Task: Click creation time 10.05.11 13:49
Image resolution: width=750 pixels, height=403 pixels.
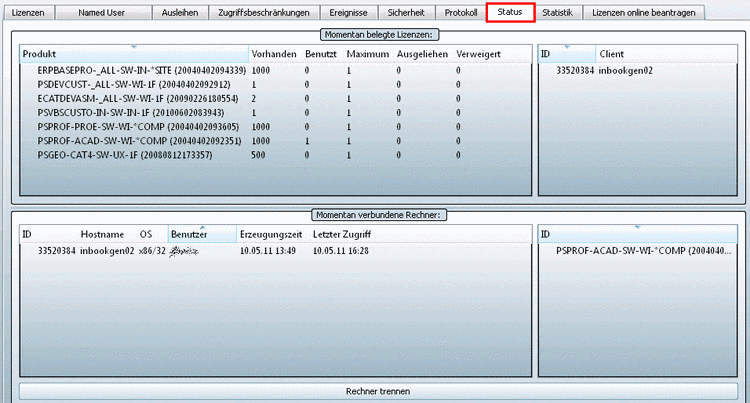Action: 268,251
